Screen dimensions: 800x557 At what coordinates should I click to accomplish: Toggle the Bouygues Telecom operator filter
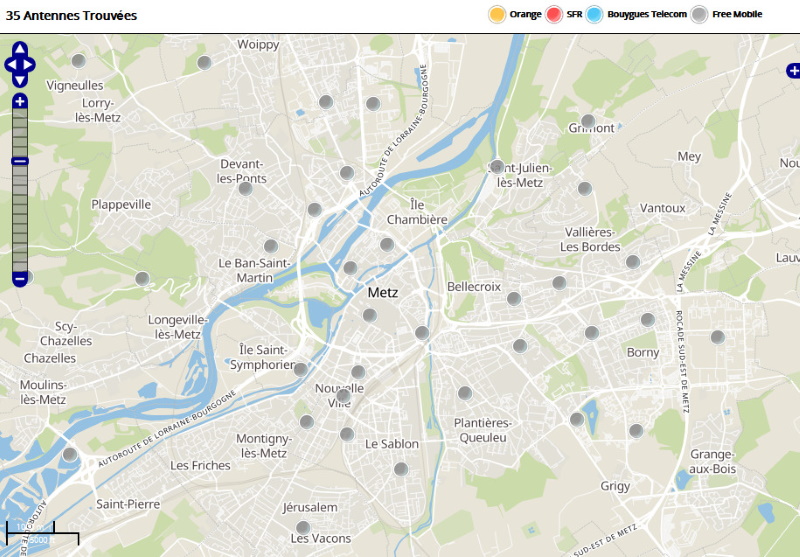(x=595, y=14)
